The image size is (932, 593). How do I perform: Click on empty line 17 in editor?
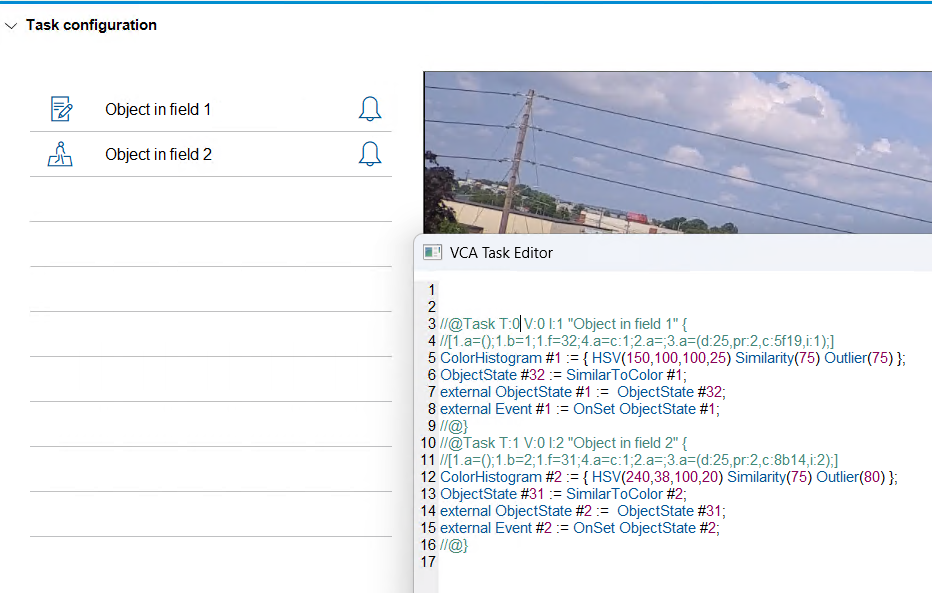point(600,562)
